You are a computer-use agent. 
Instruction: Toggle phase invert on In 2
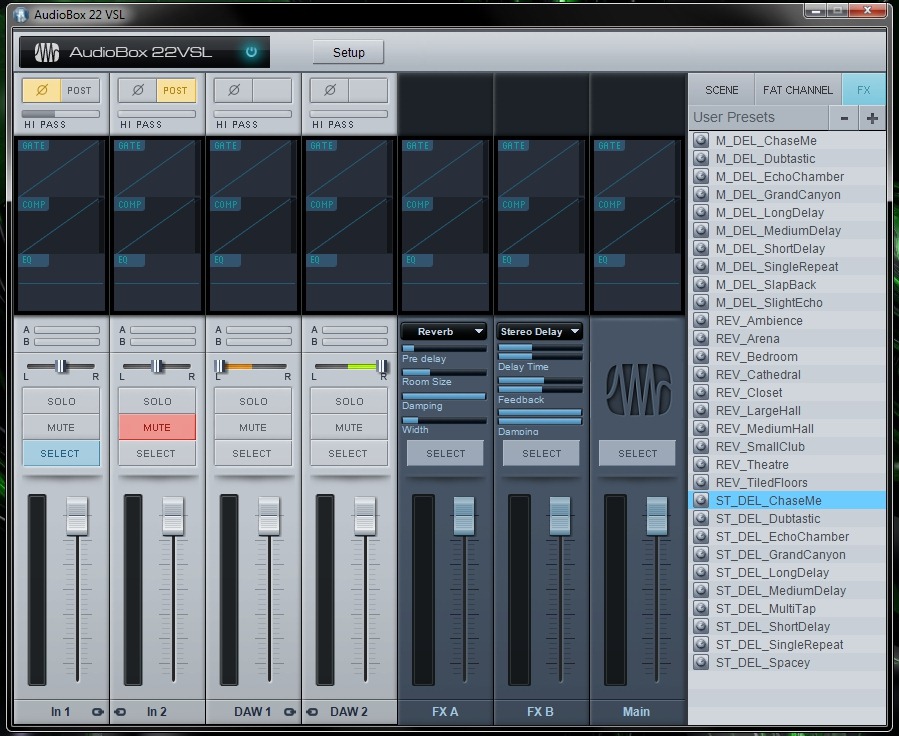(x=138, y=90)
